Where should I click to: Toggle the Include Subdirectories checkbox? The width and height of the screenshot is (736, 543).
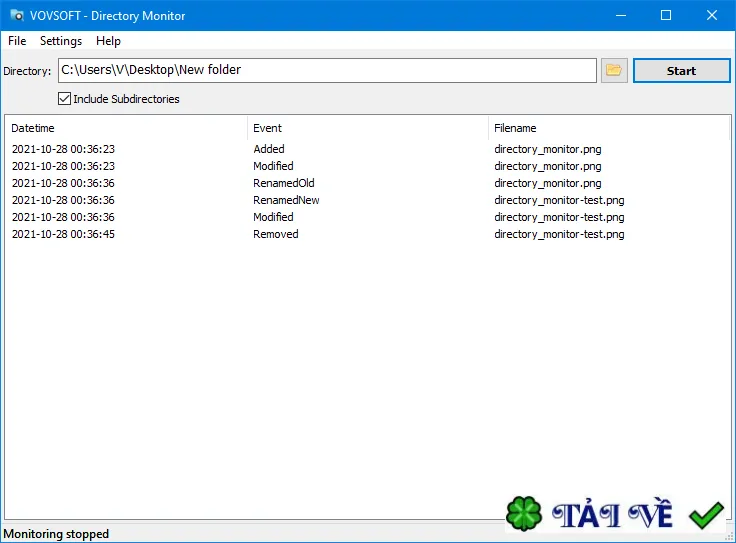coord(64,99)
